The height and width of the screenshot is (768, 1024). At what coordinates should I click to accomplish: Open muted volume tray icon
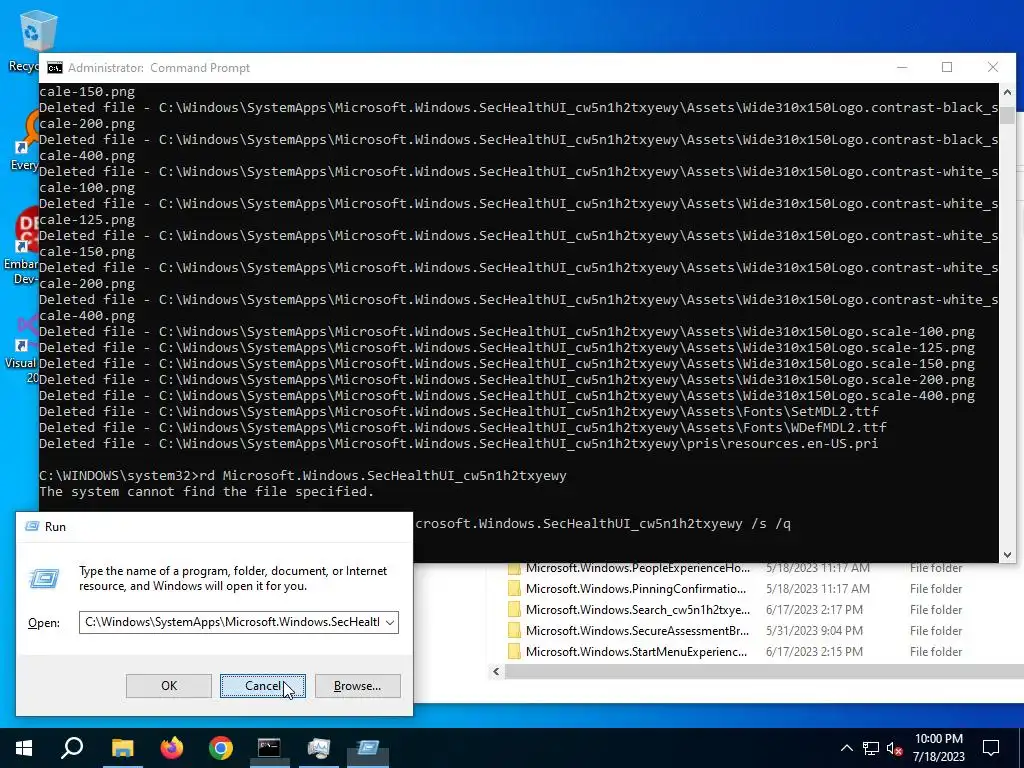[895, 748]
